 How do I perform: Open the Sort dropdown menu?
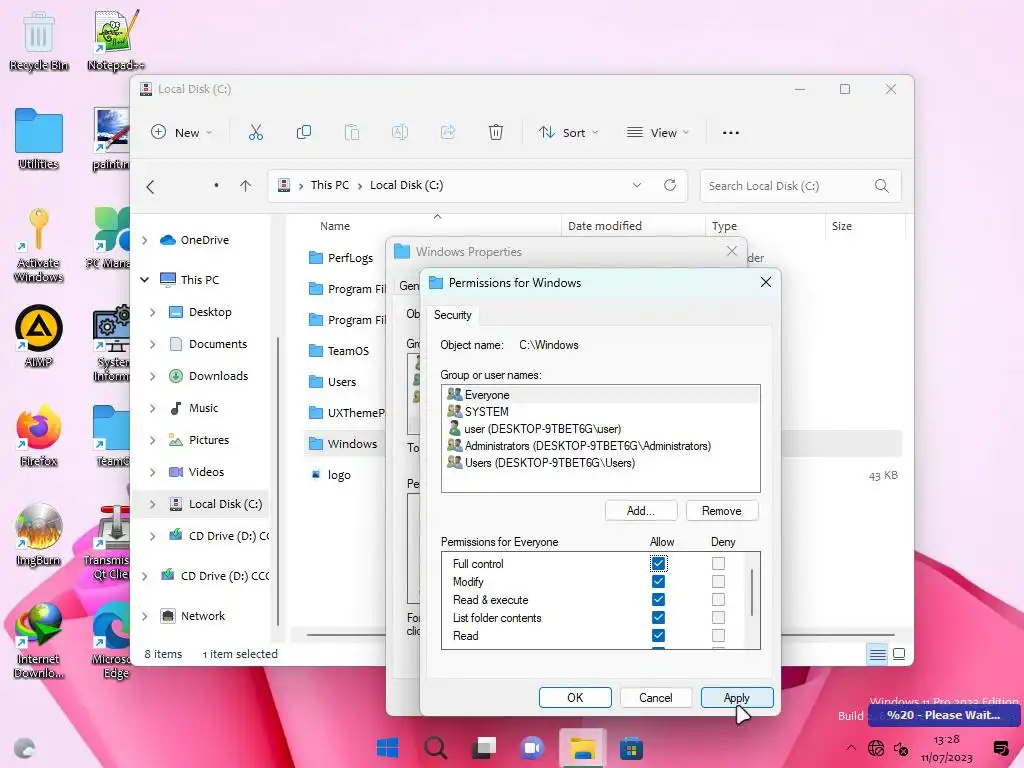click(568, 133)
